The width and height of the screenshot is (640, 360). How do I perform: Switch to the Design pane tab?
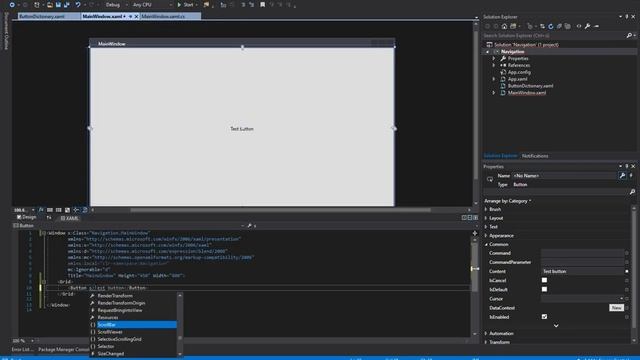pos(27,218)
